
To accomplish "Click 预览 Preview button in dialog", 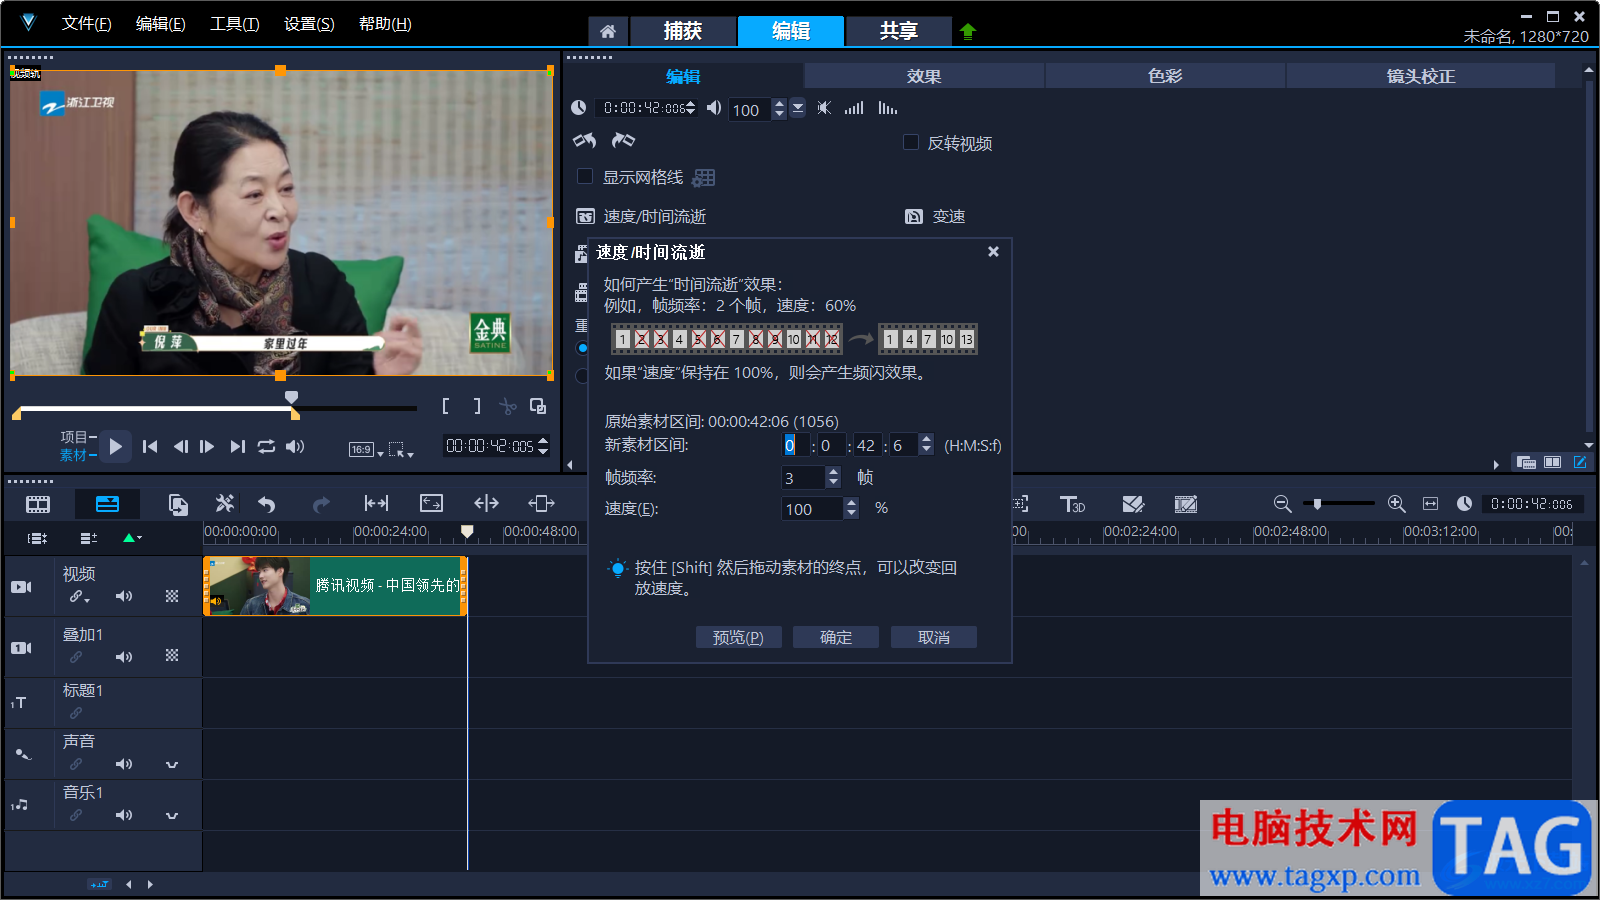I will point(738,637).
